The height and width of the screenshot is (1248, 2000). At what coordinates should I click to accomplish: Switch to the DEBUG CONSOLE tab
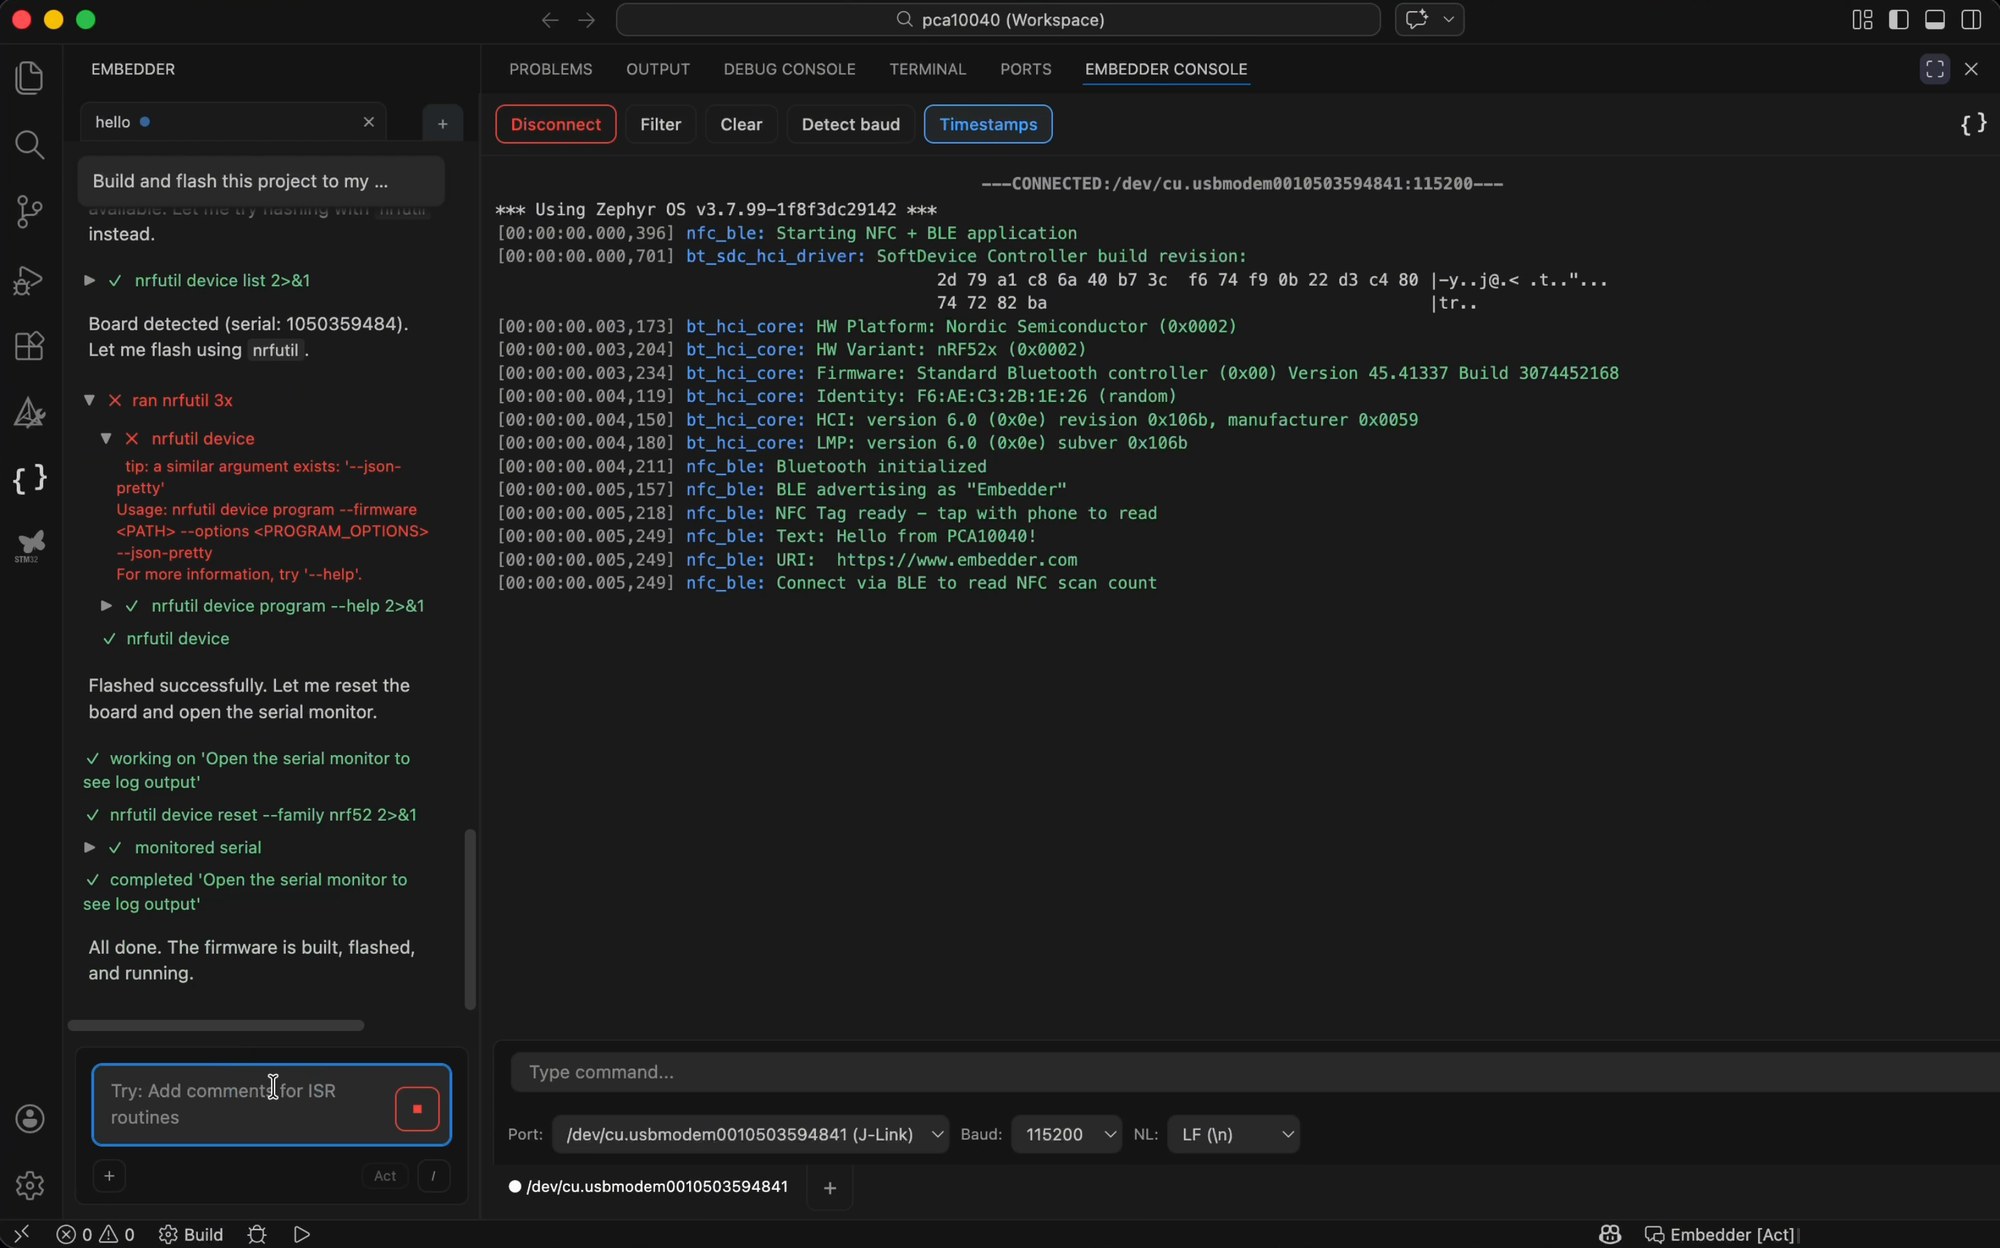pos(789,69)
